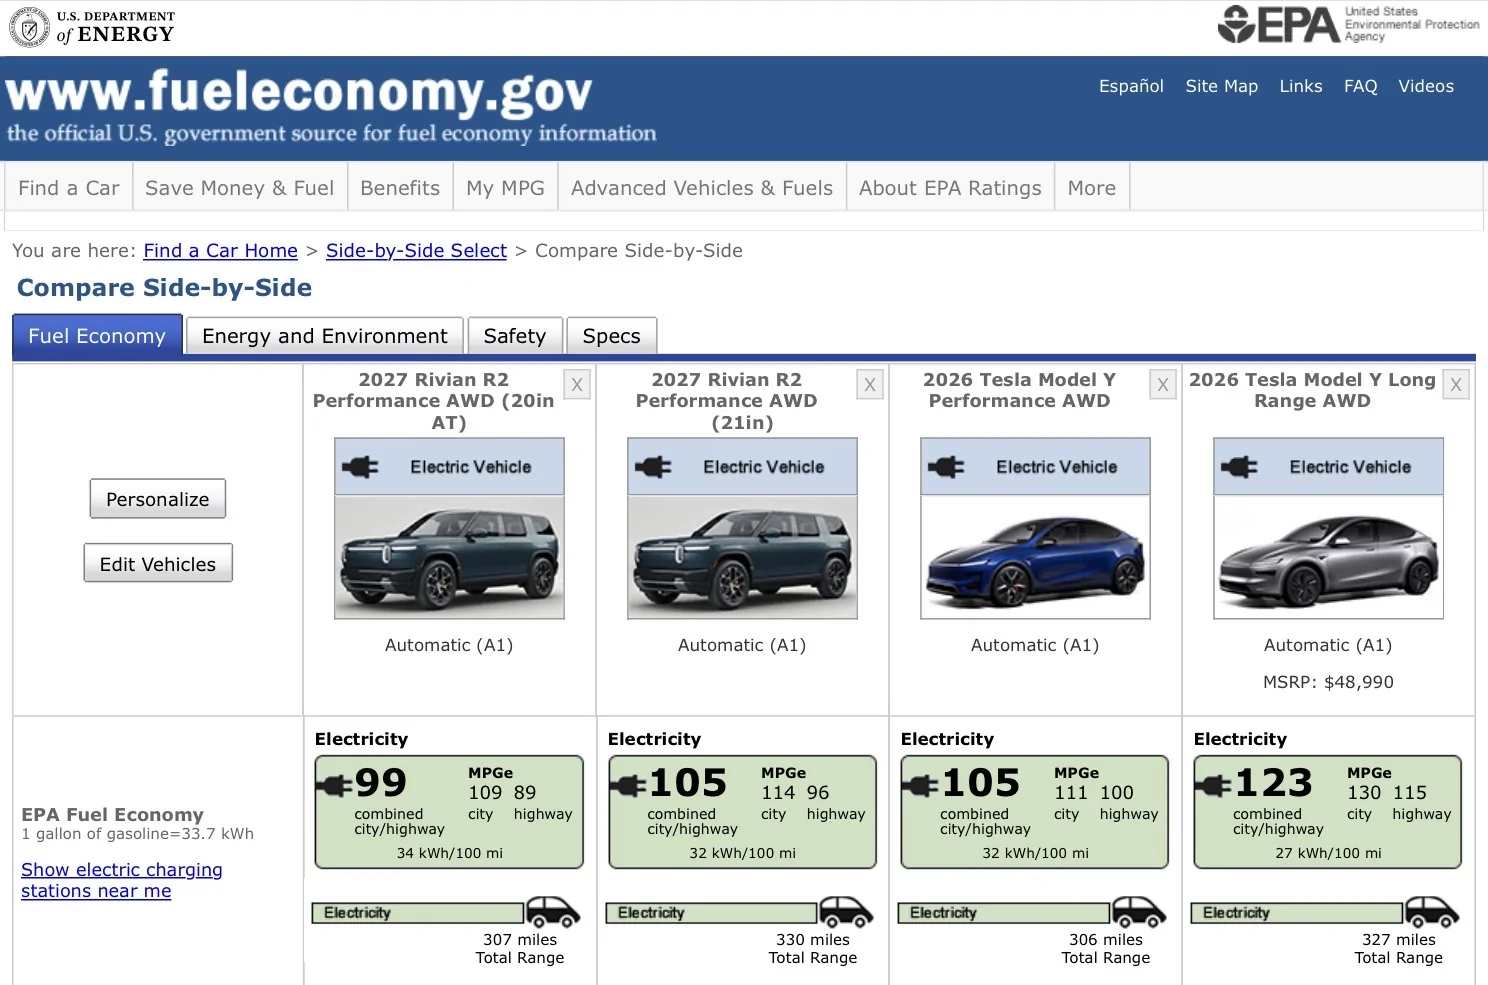Click car range icon above 306 miles
Viewport: 1488px width, 985px height.
(1139, 912)
